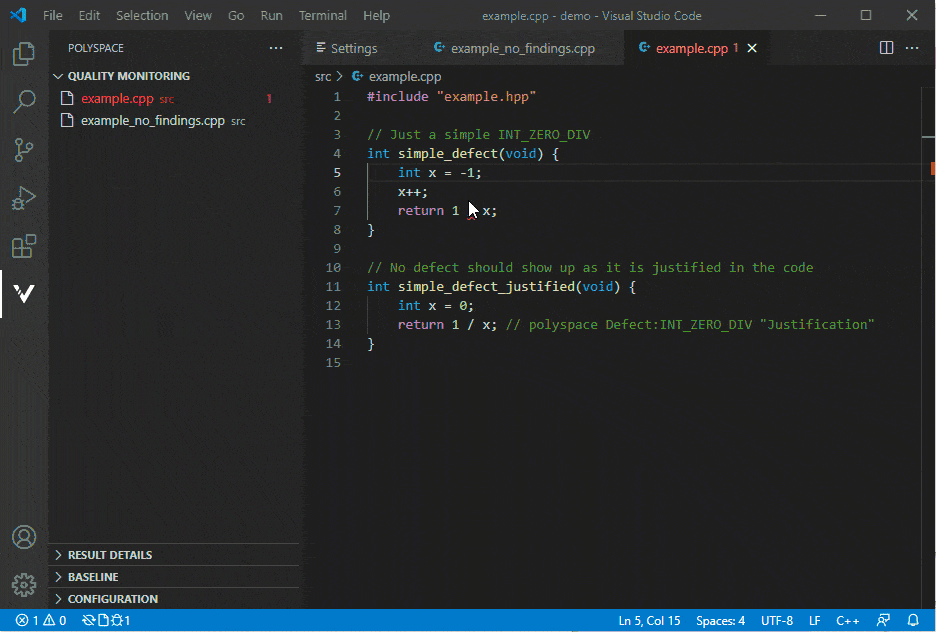The height and width of the screenshot is (632, 936).
Task: Expand the Baseline section
Action: click(x=92, y=577)
